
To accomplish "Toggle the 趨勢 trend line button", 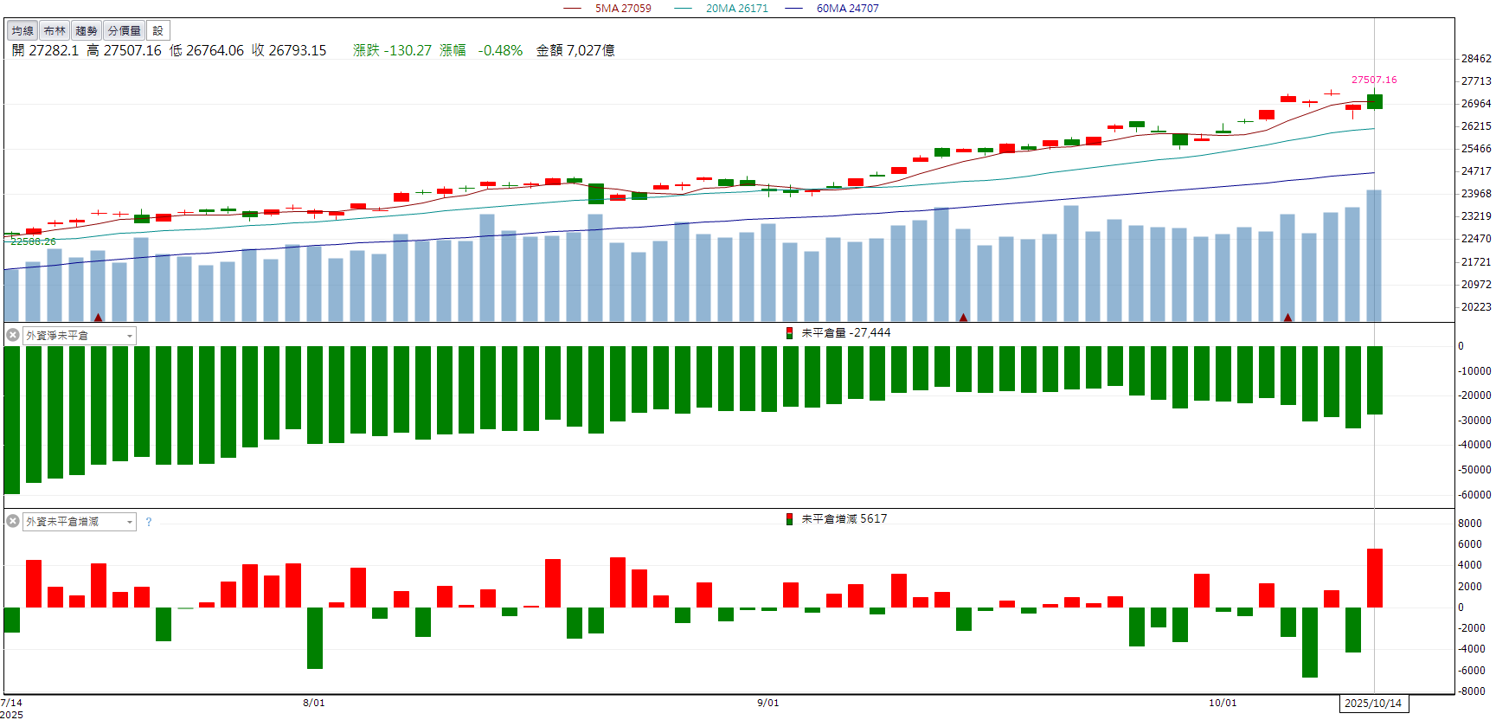I will (x=87, y=31).
